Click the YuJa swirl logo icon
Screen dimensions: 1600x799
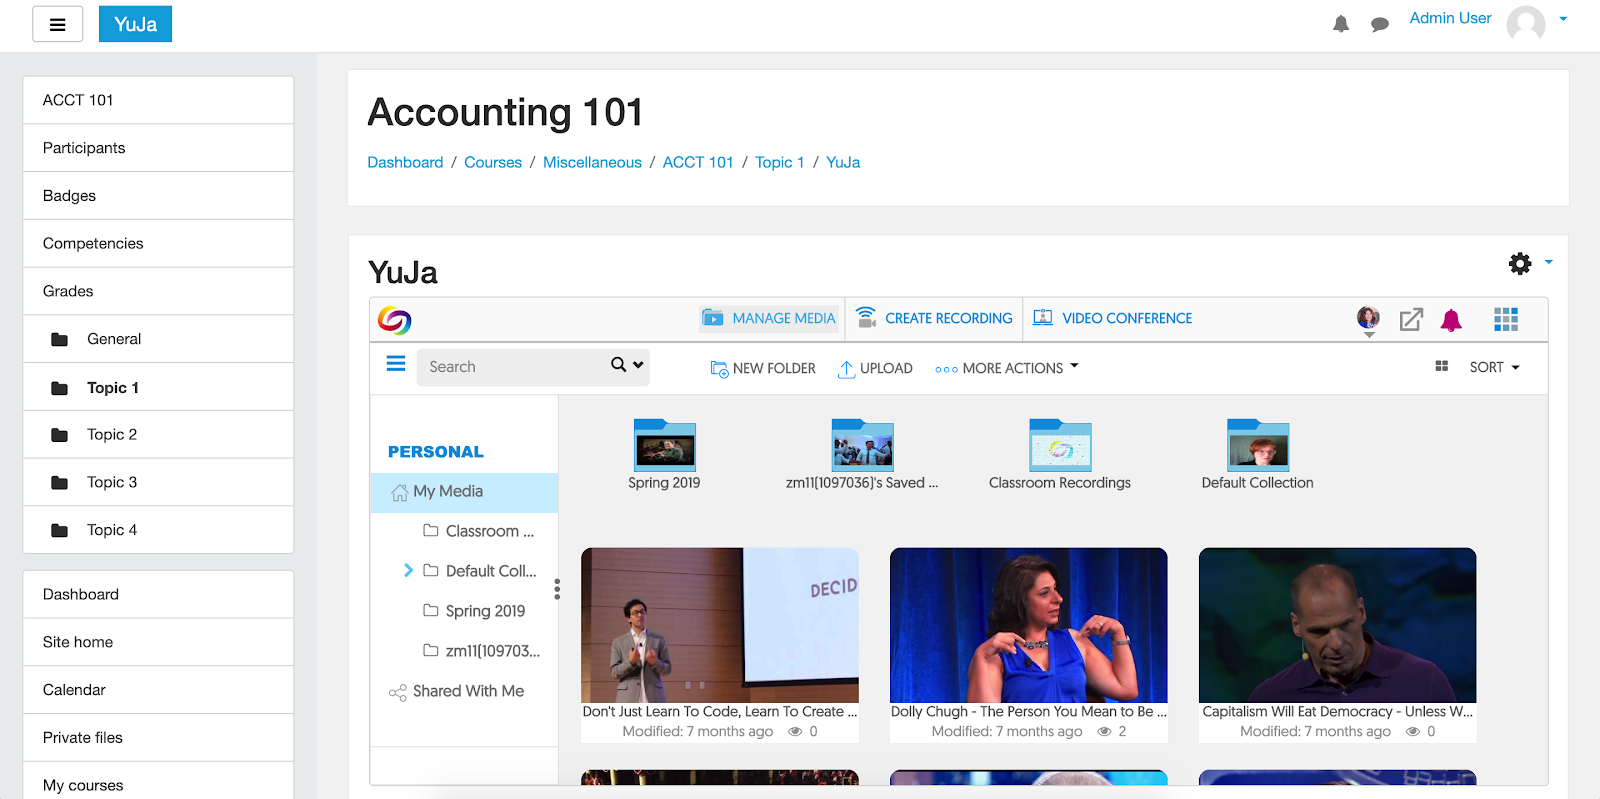click(395, 320)
